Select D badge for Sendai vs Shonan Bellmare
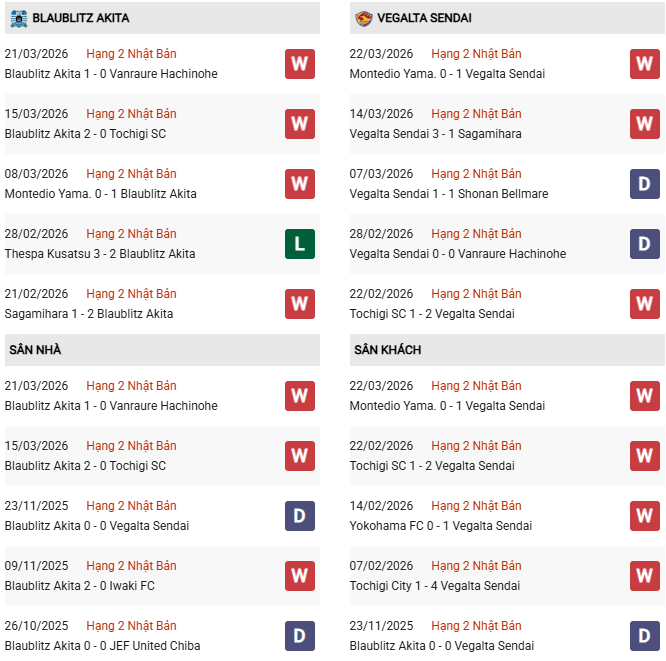This screenshot has width=666, height=661. pos(645,183)
